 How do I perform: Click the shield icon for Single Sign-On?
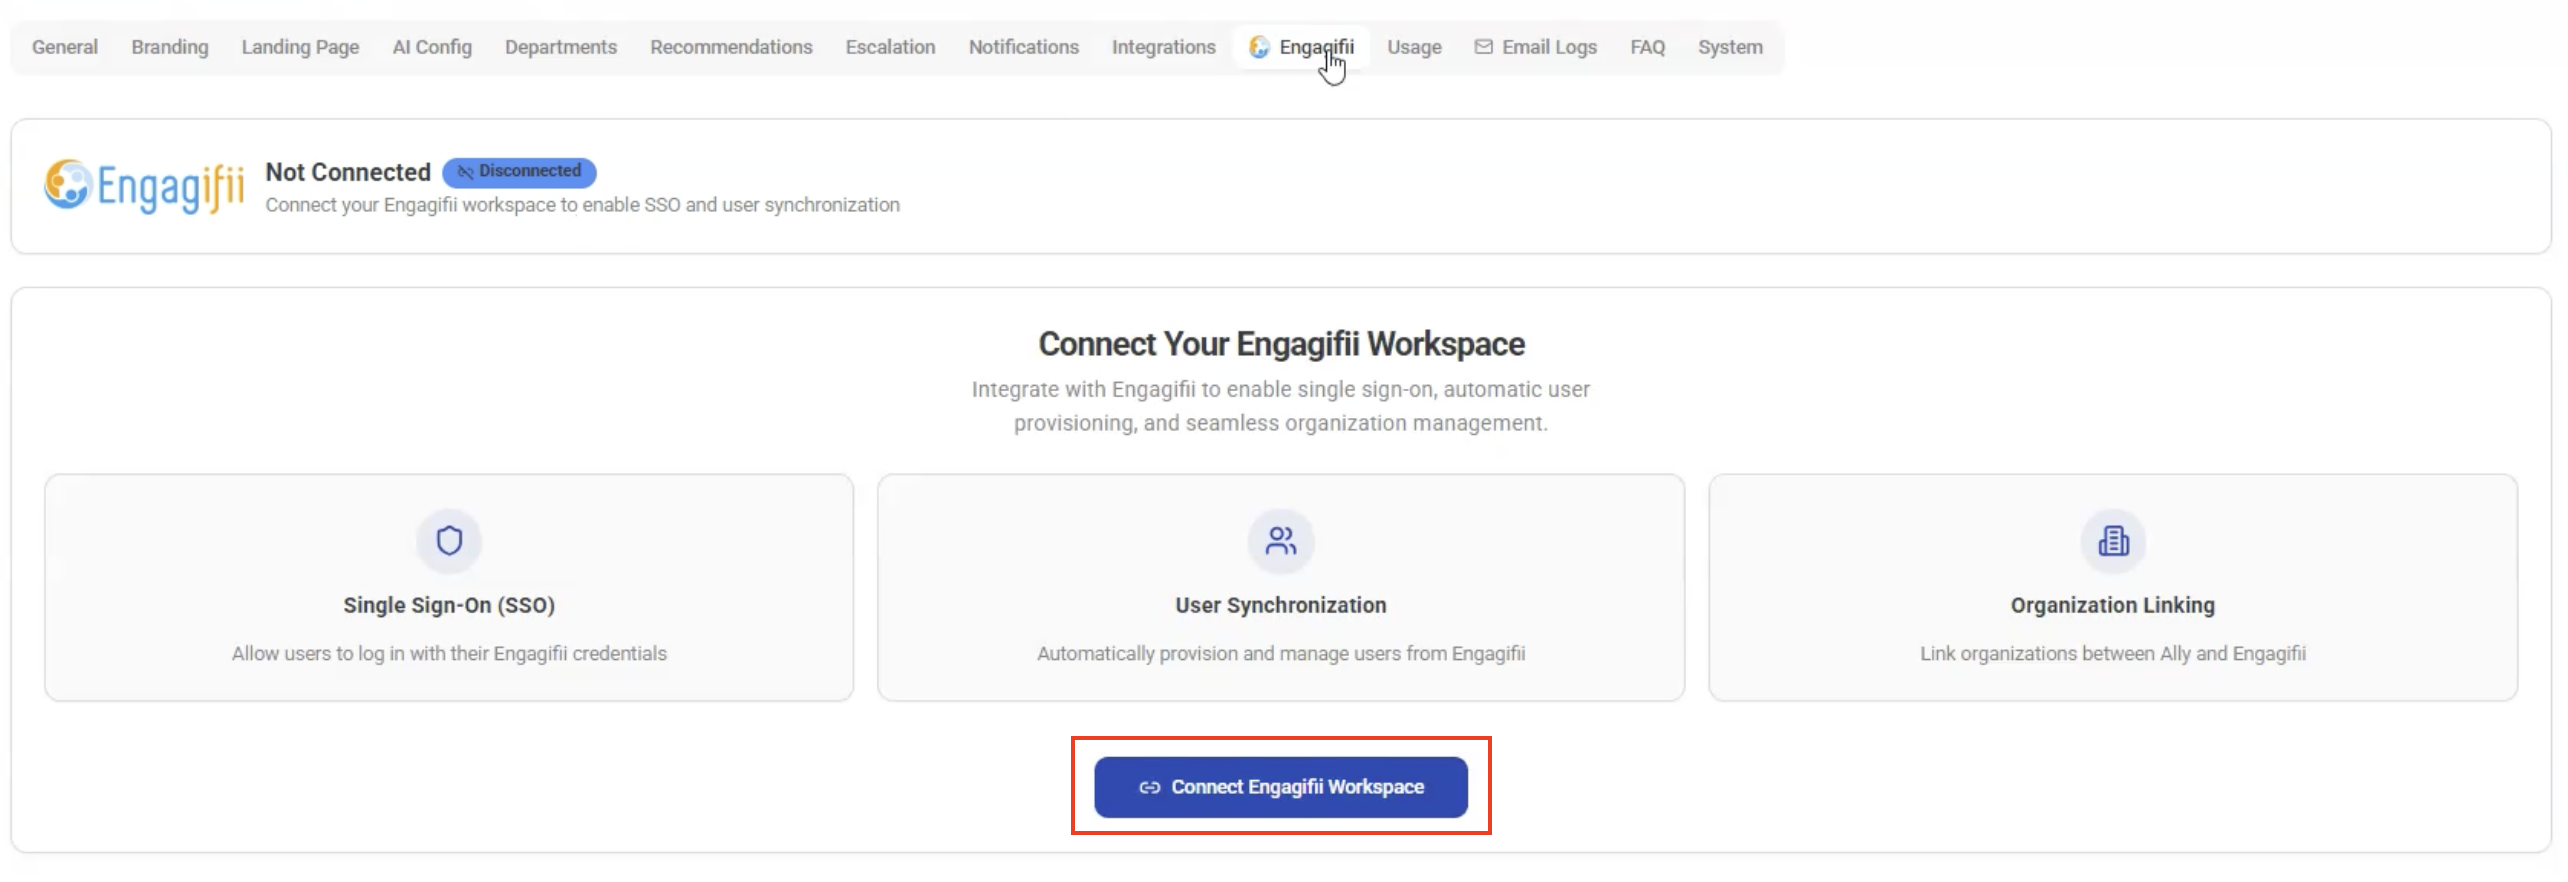tap(449, 541)
